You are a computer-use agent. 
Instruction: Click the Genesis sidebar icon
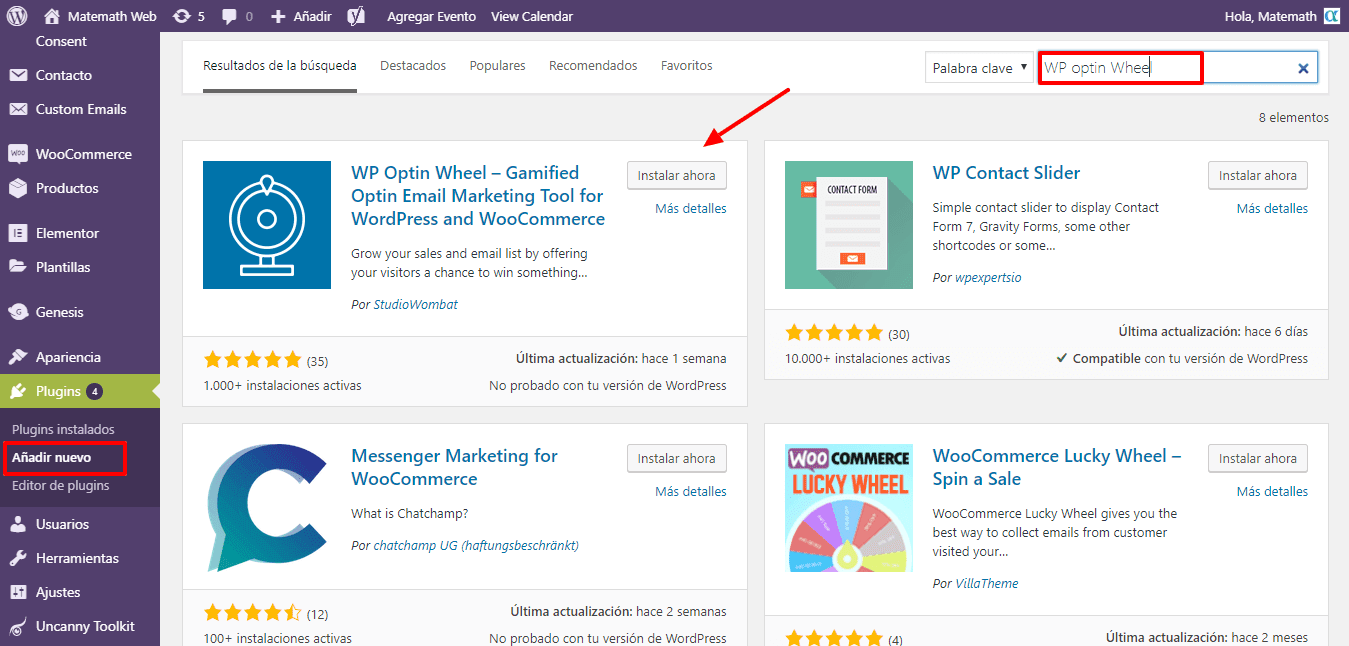click(x=18, y=312)
